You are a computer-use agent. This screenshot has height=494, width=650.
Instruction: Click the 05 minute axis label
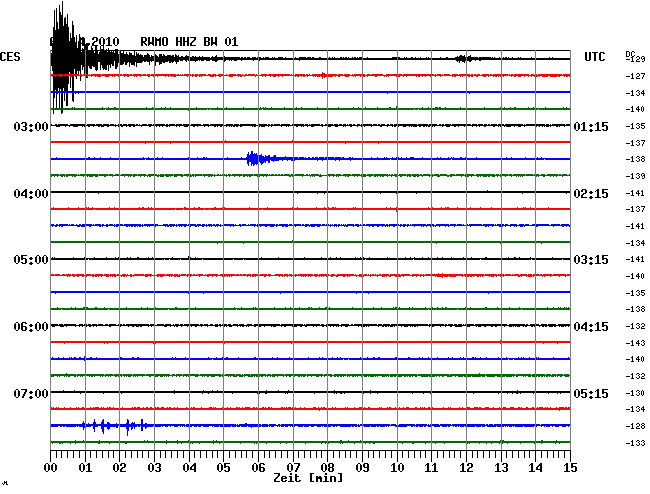coord(223,468)
